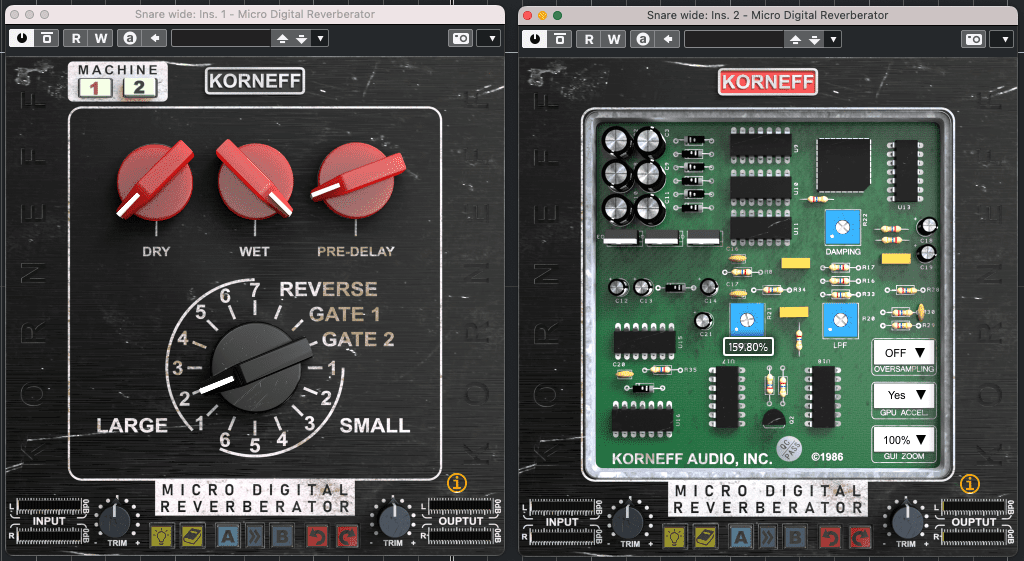1024x561 pixels.
Task: Open functions menu arrow at Ins. 1 right edge
Action: [x=489, y=39]
